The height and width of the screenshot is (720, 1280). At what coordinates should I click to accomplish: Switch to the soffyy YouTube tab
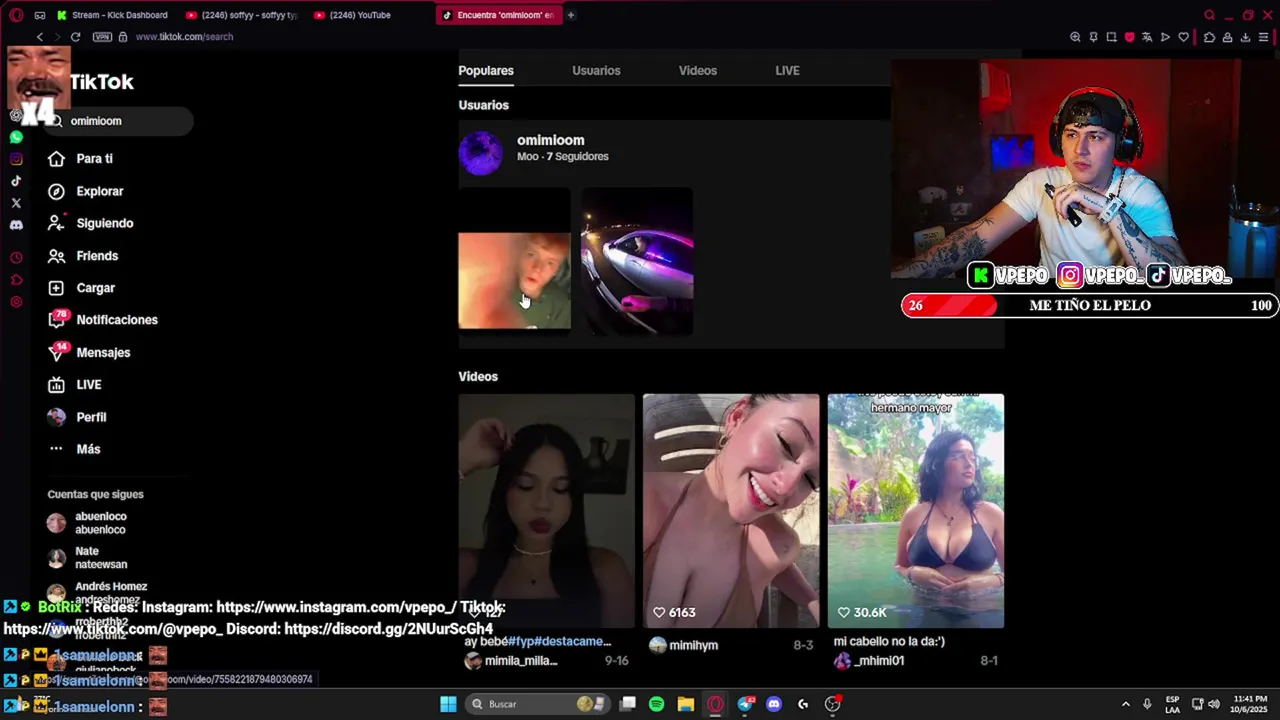tap(242, 15)
